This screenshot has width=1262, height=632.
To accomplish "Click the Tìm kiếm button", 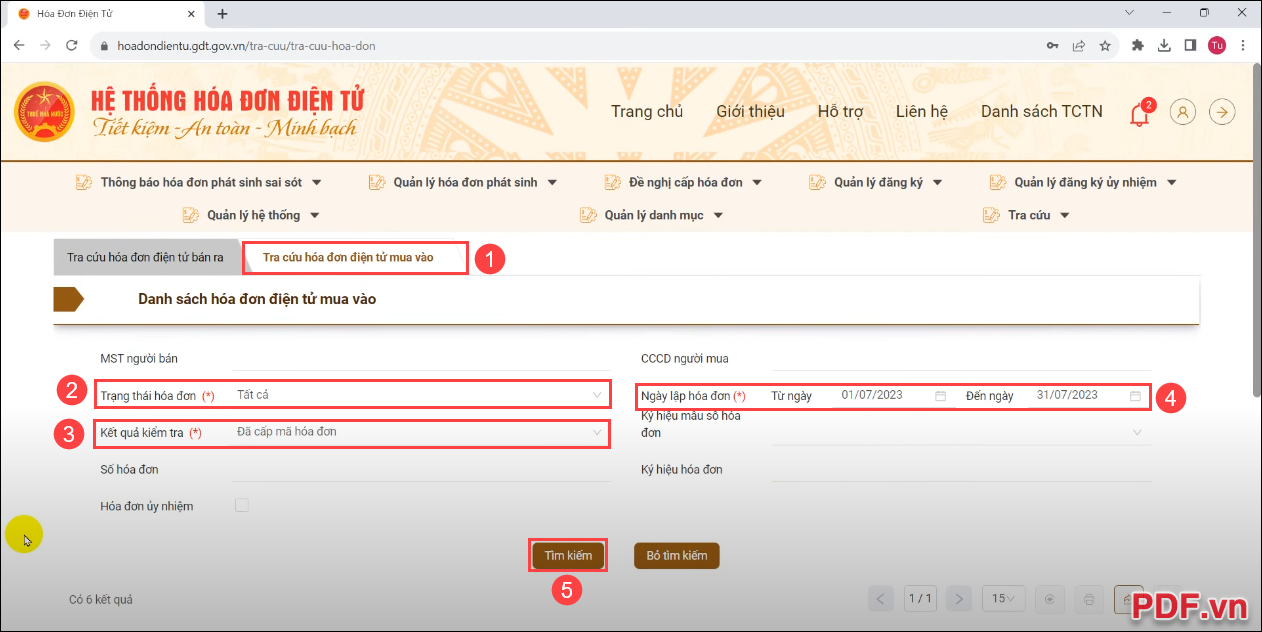I will [x=567, y=555].
